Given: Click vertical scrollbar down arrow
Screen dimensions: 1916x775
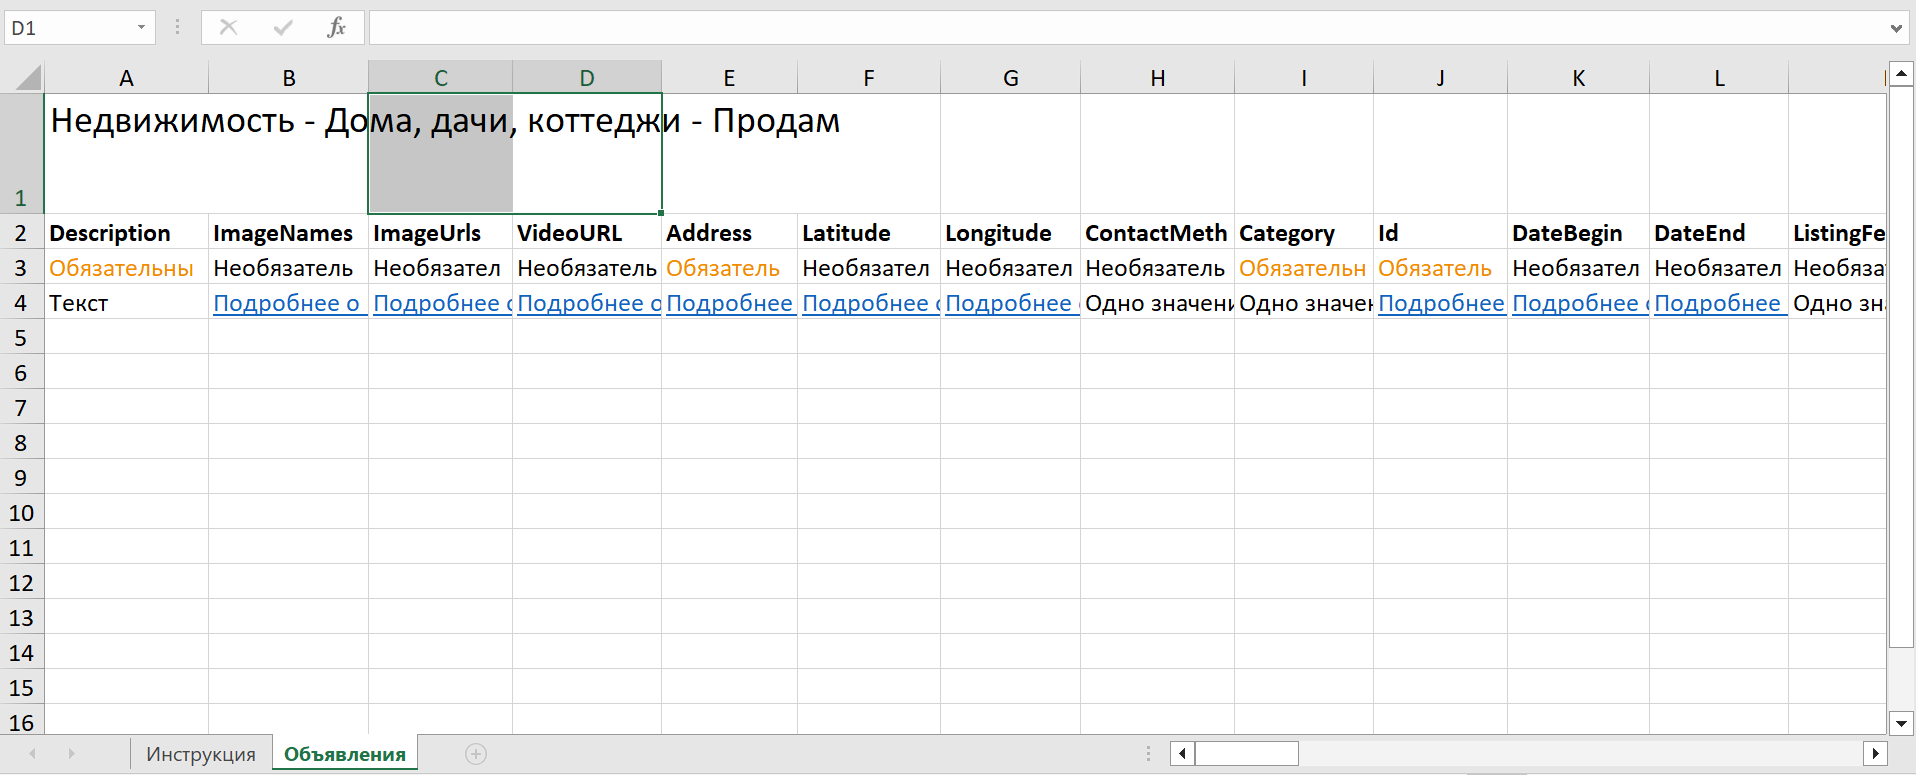Looking at the screenshot, I should 1901,722.
